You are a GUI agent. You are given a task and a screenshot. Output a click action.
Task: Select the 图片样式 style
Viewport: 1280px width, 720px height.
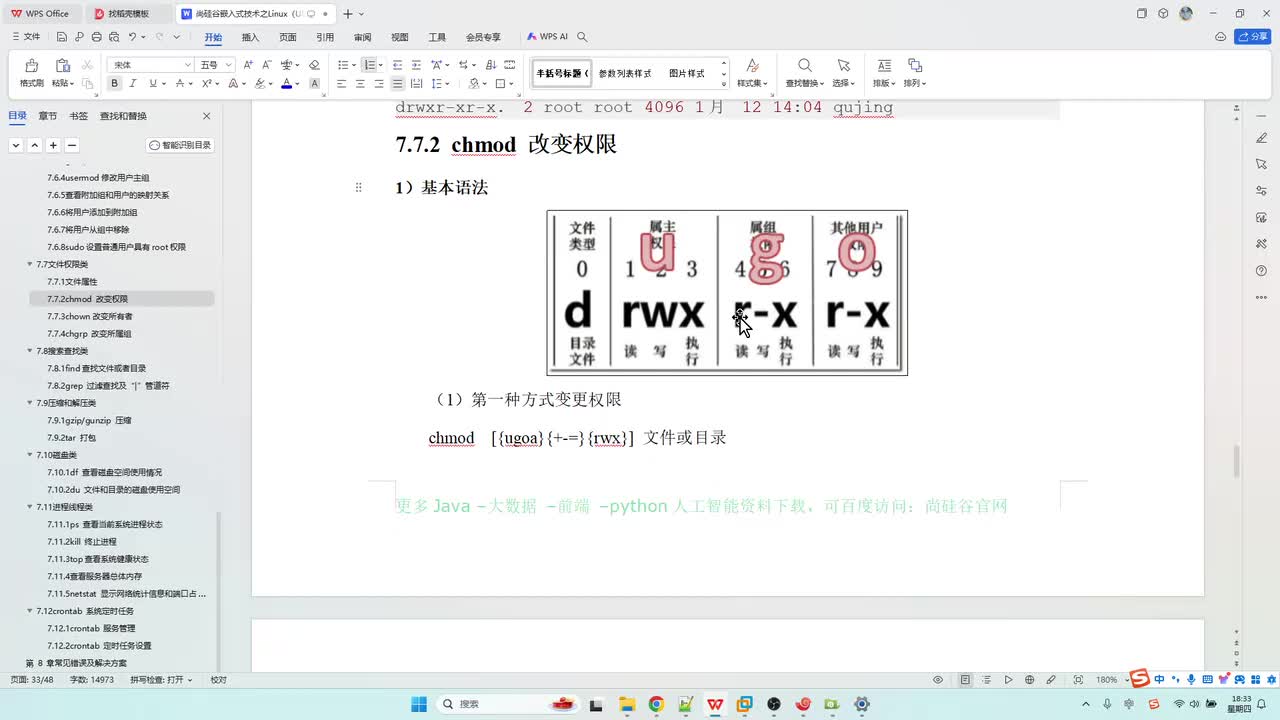(687, 74)
